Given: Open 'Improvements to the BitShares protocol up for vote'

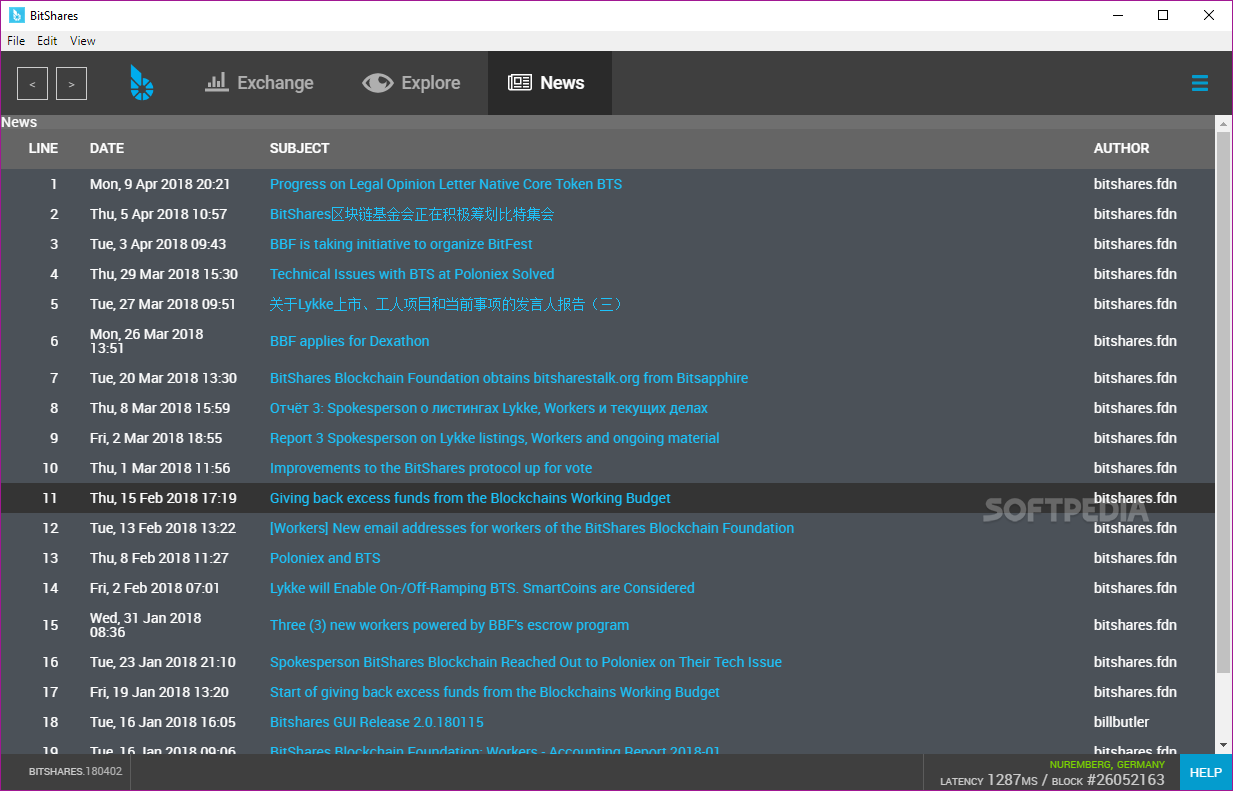Looking at the screenshot, I should pos(431,468).
